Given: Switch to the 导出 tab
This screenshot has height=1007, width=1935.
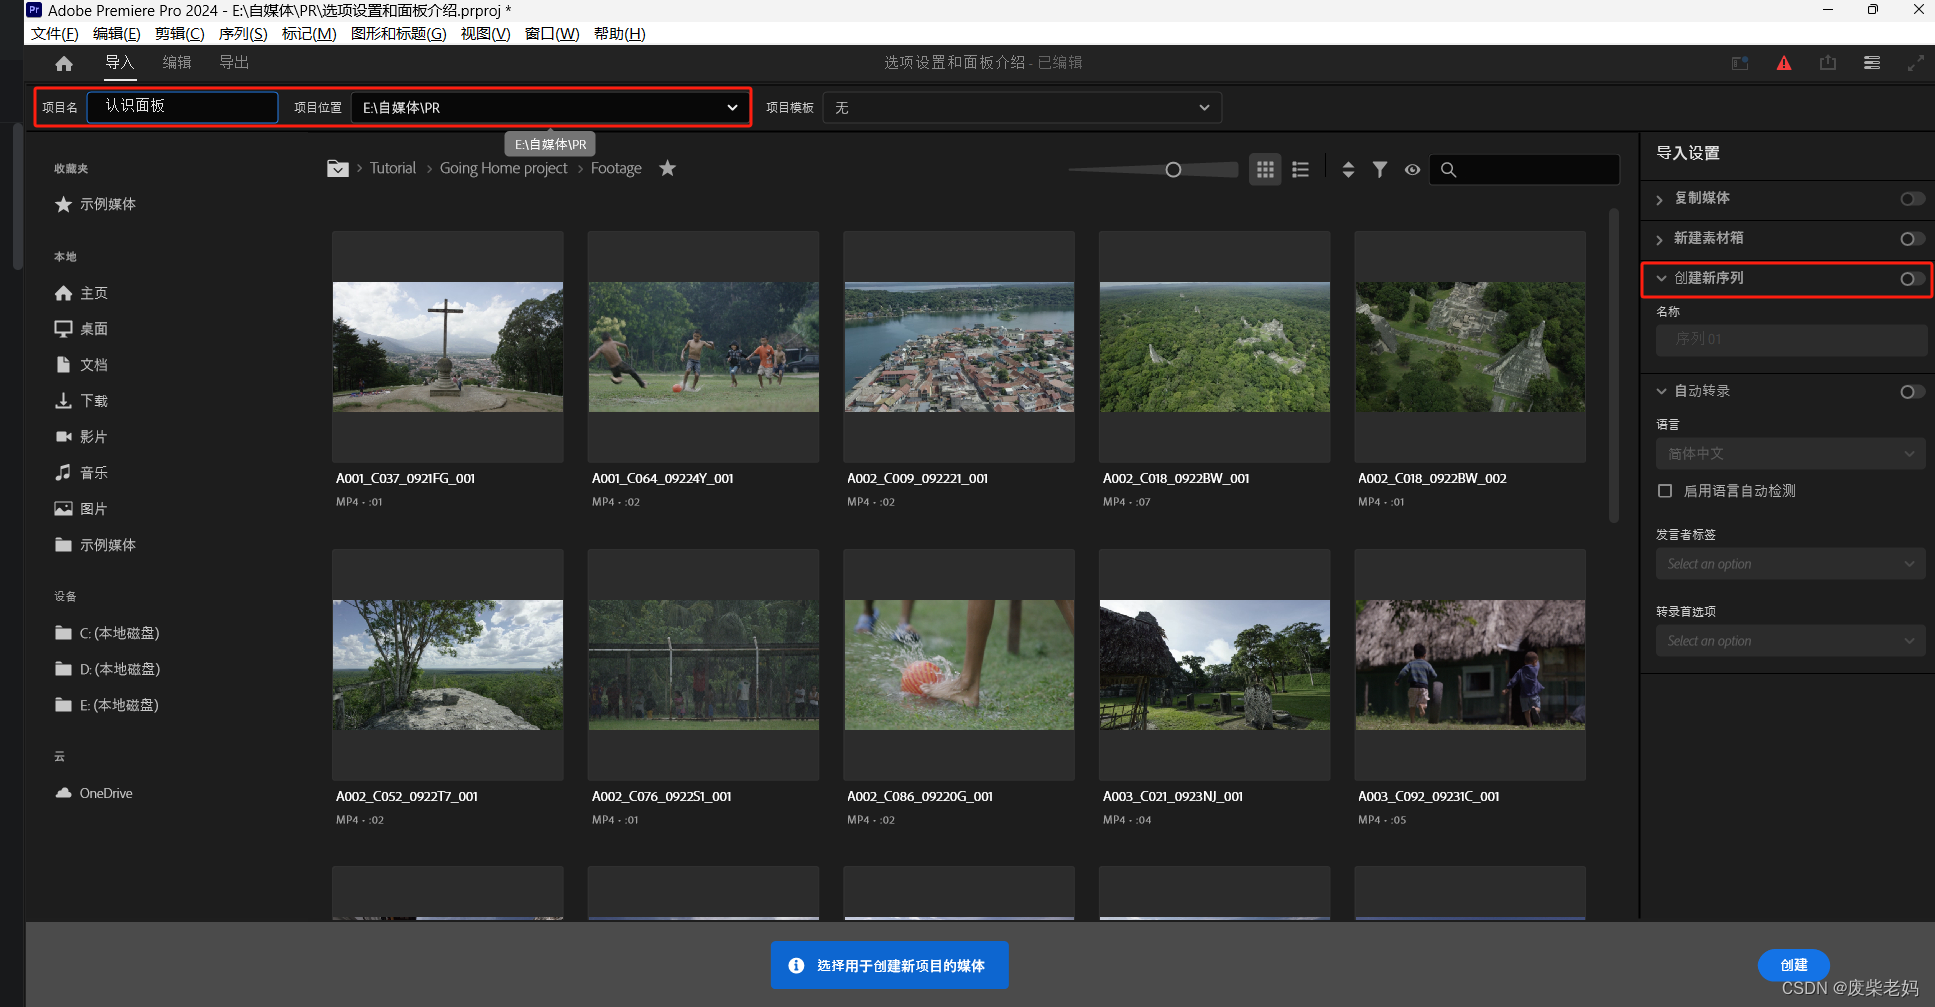Looking at the screenshot, I should click(x=234, y=62).
